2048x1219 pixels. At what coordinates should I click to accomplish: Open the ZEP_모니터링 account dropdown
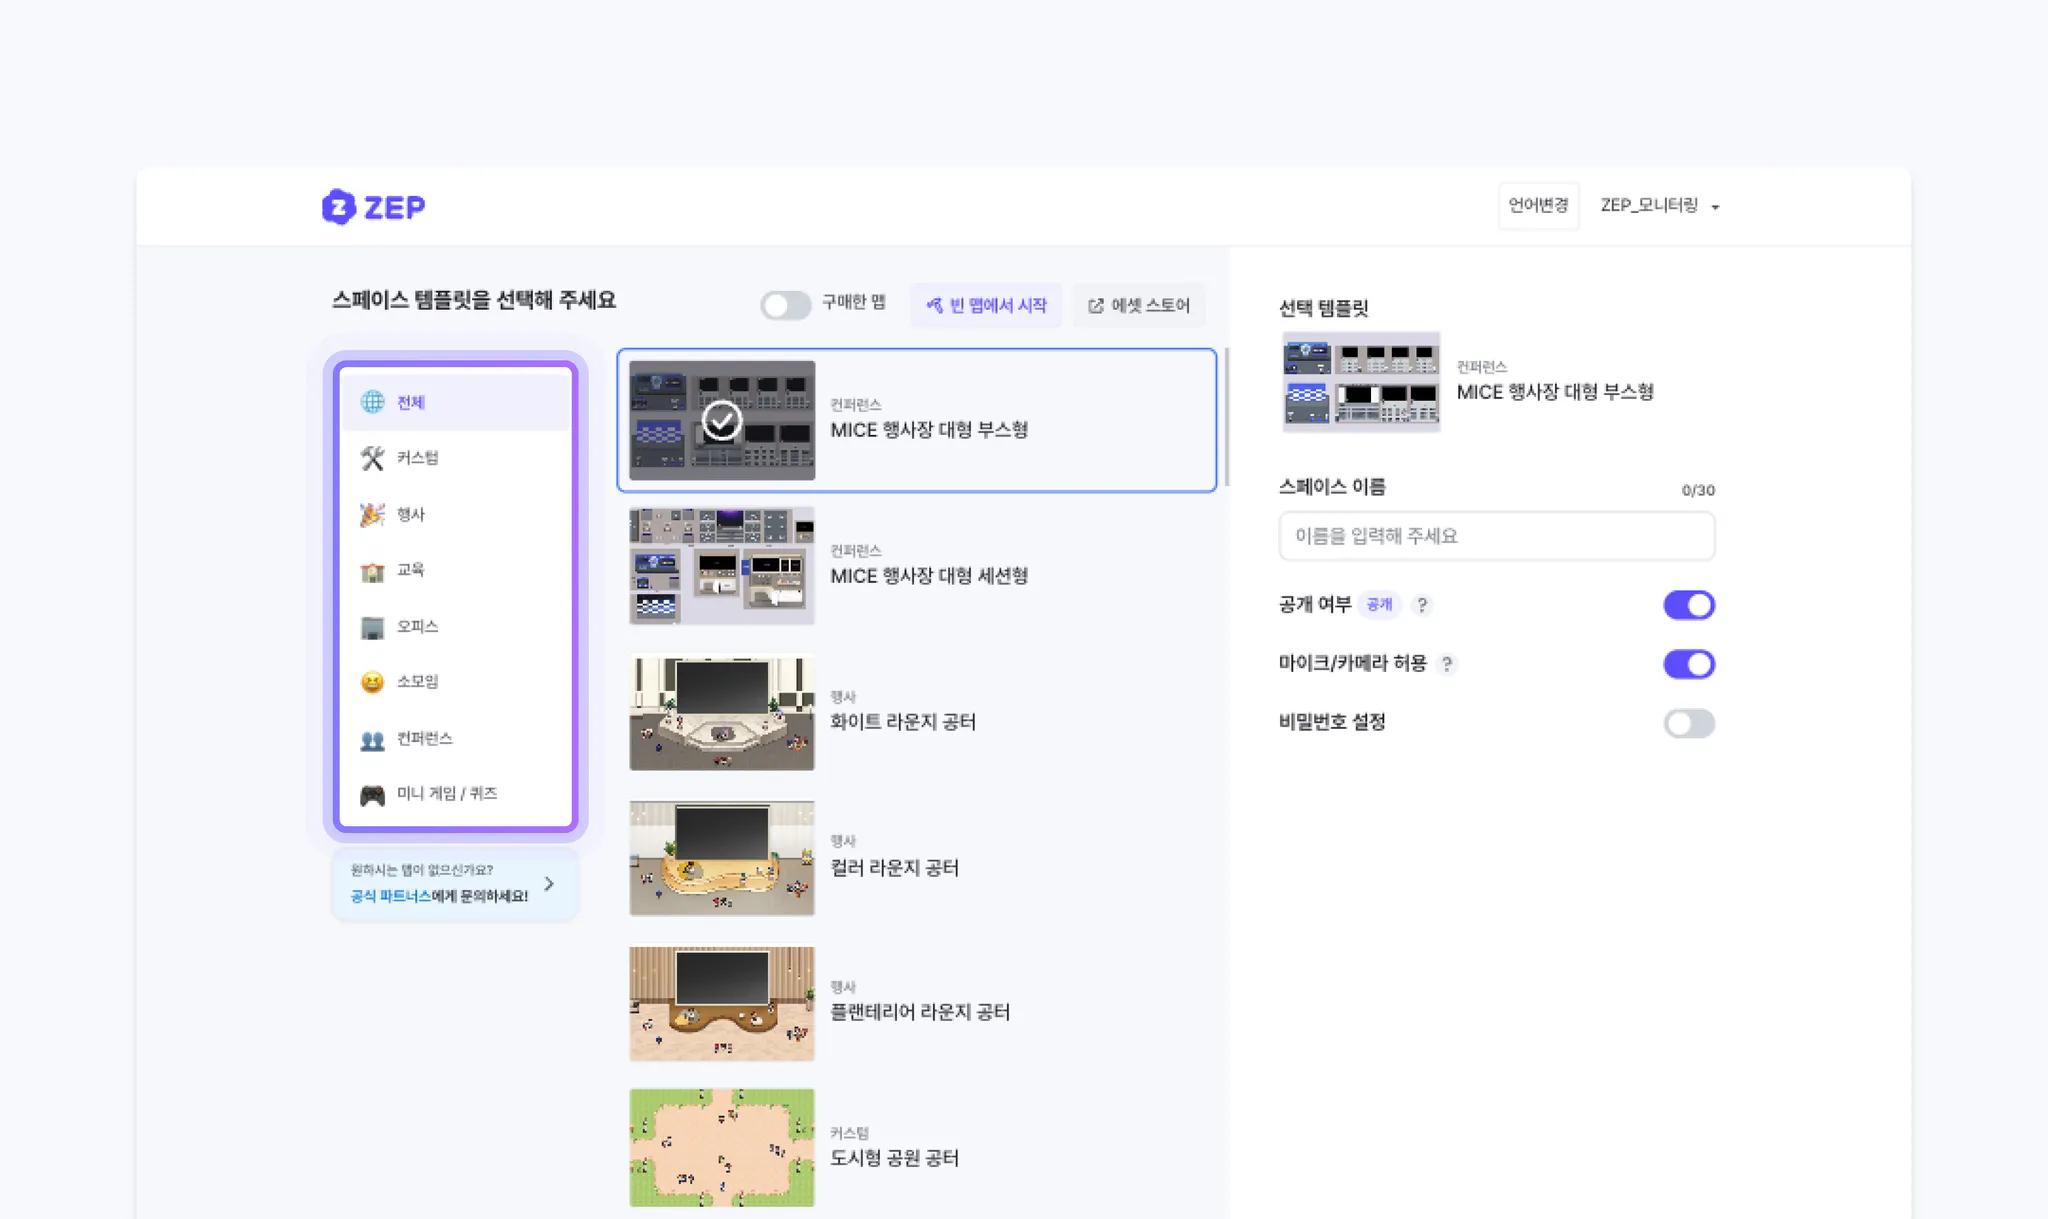(1659, 206)
